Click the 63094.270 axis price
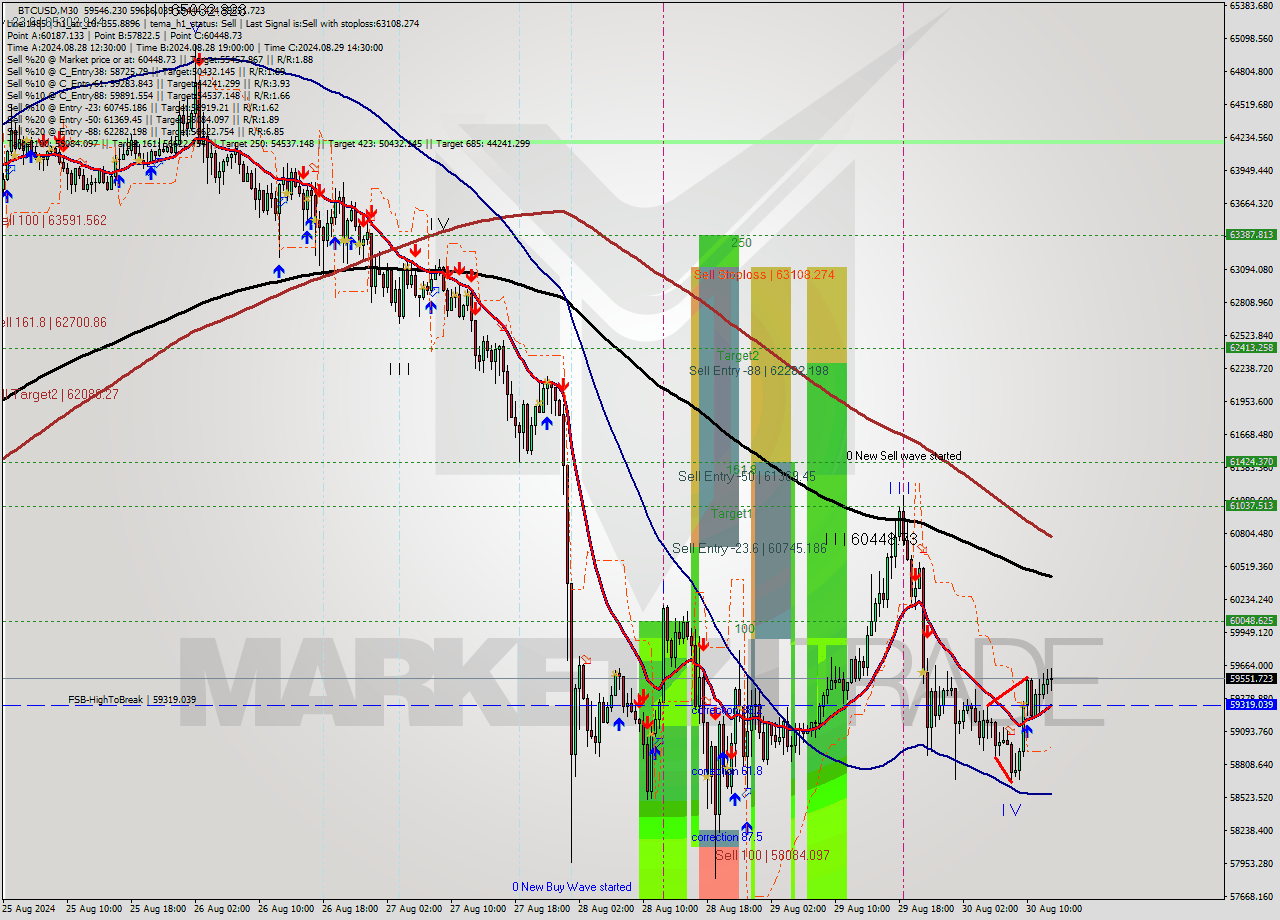The image size is (1280, 920). coord(1251,270)
